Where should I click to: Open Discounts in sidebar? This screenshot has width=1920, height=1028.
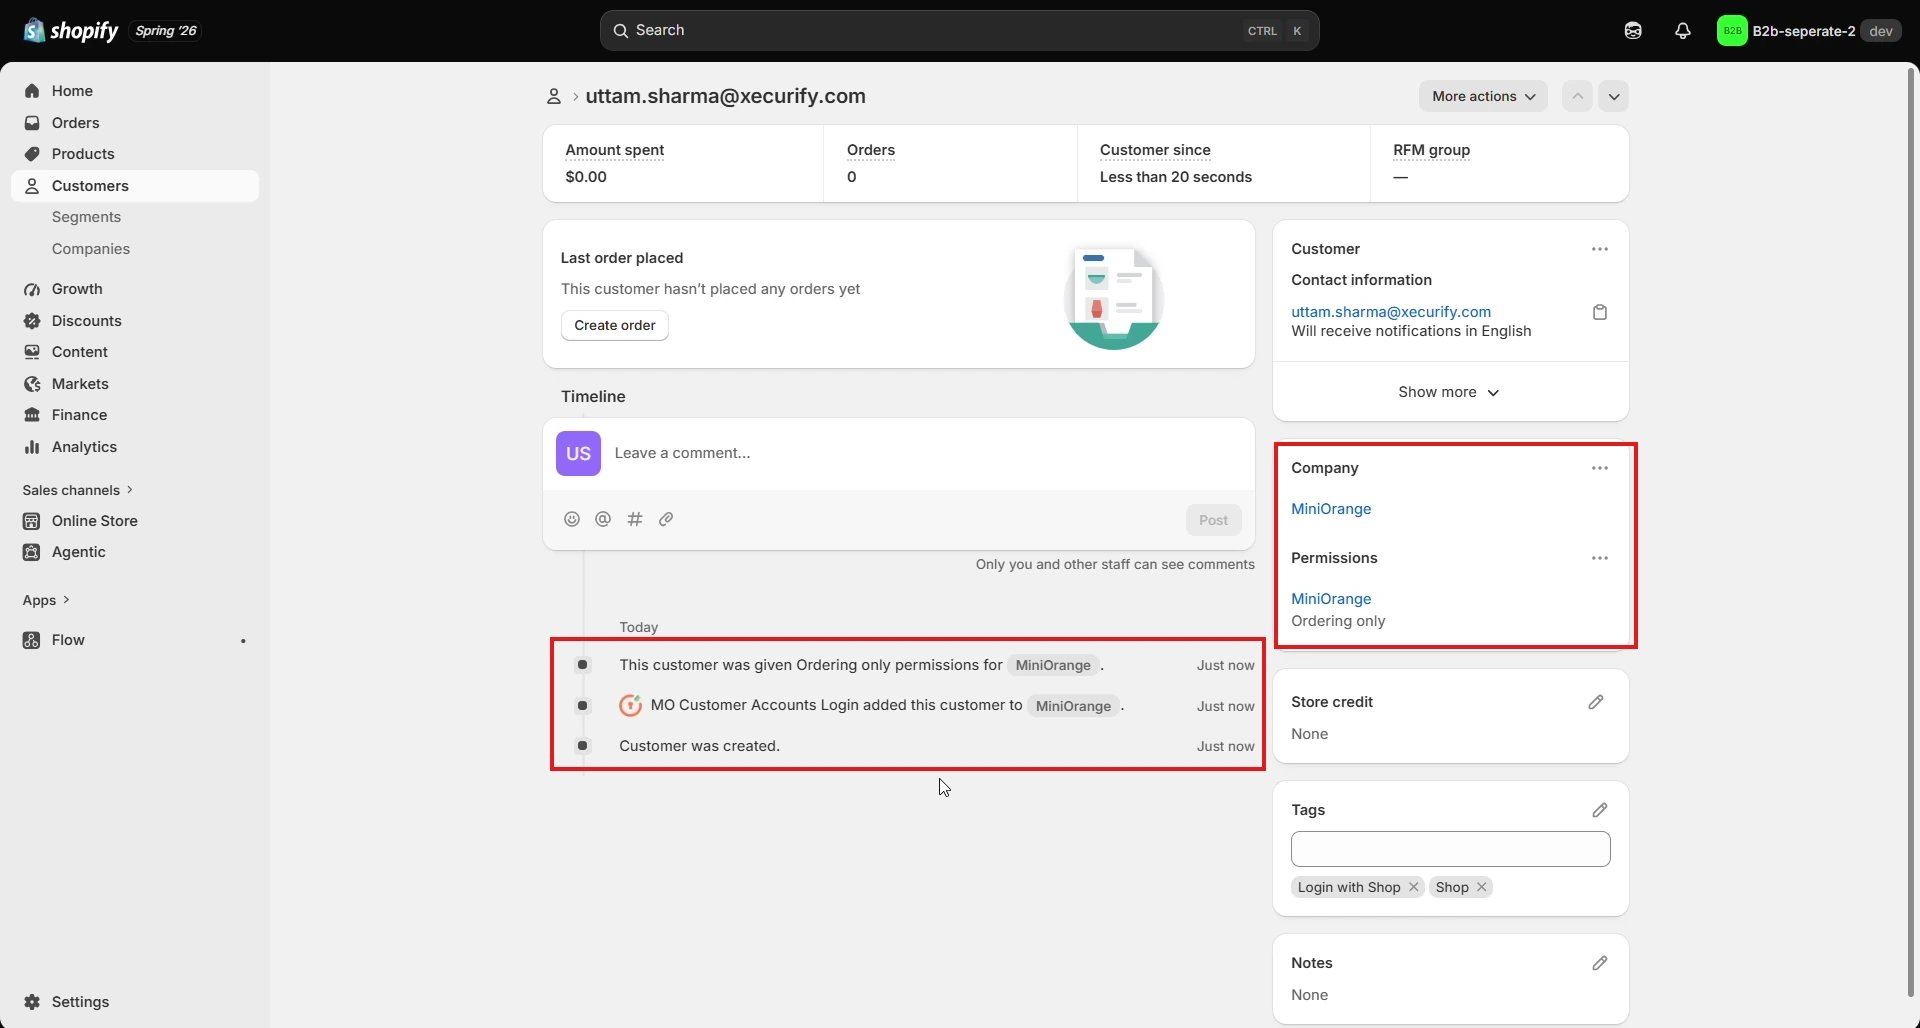click(x=135, y=321)
